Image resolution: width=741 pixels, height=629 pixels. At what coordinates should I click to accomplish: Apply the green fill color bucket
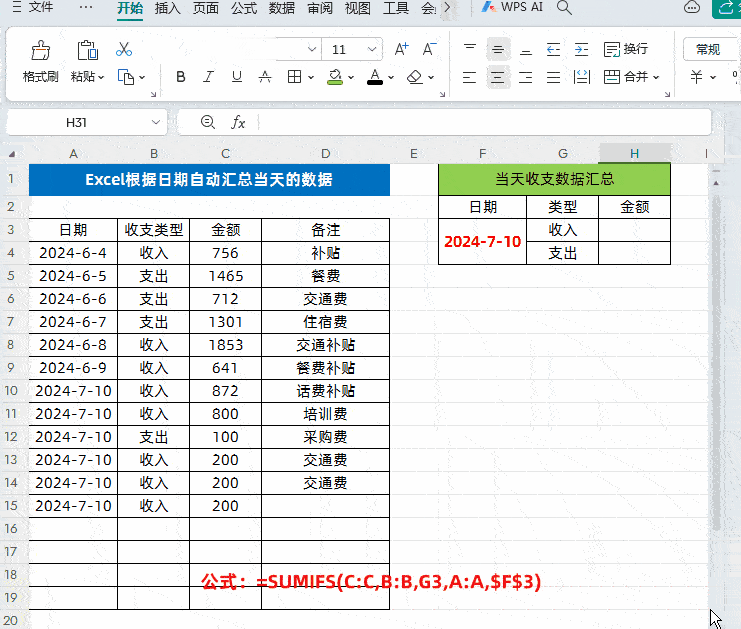click(335, 77)
